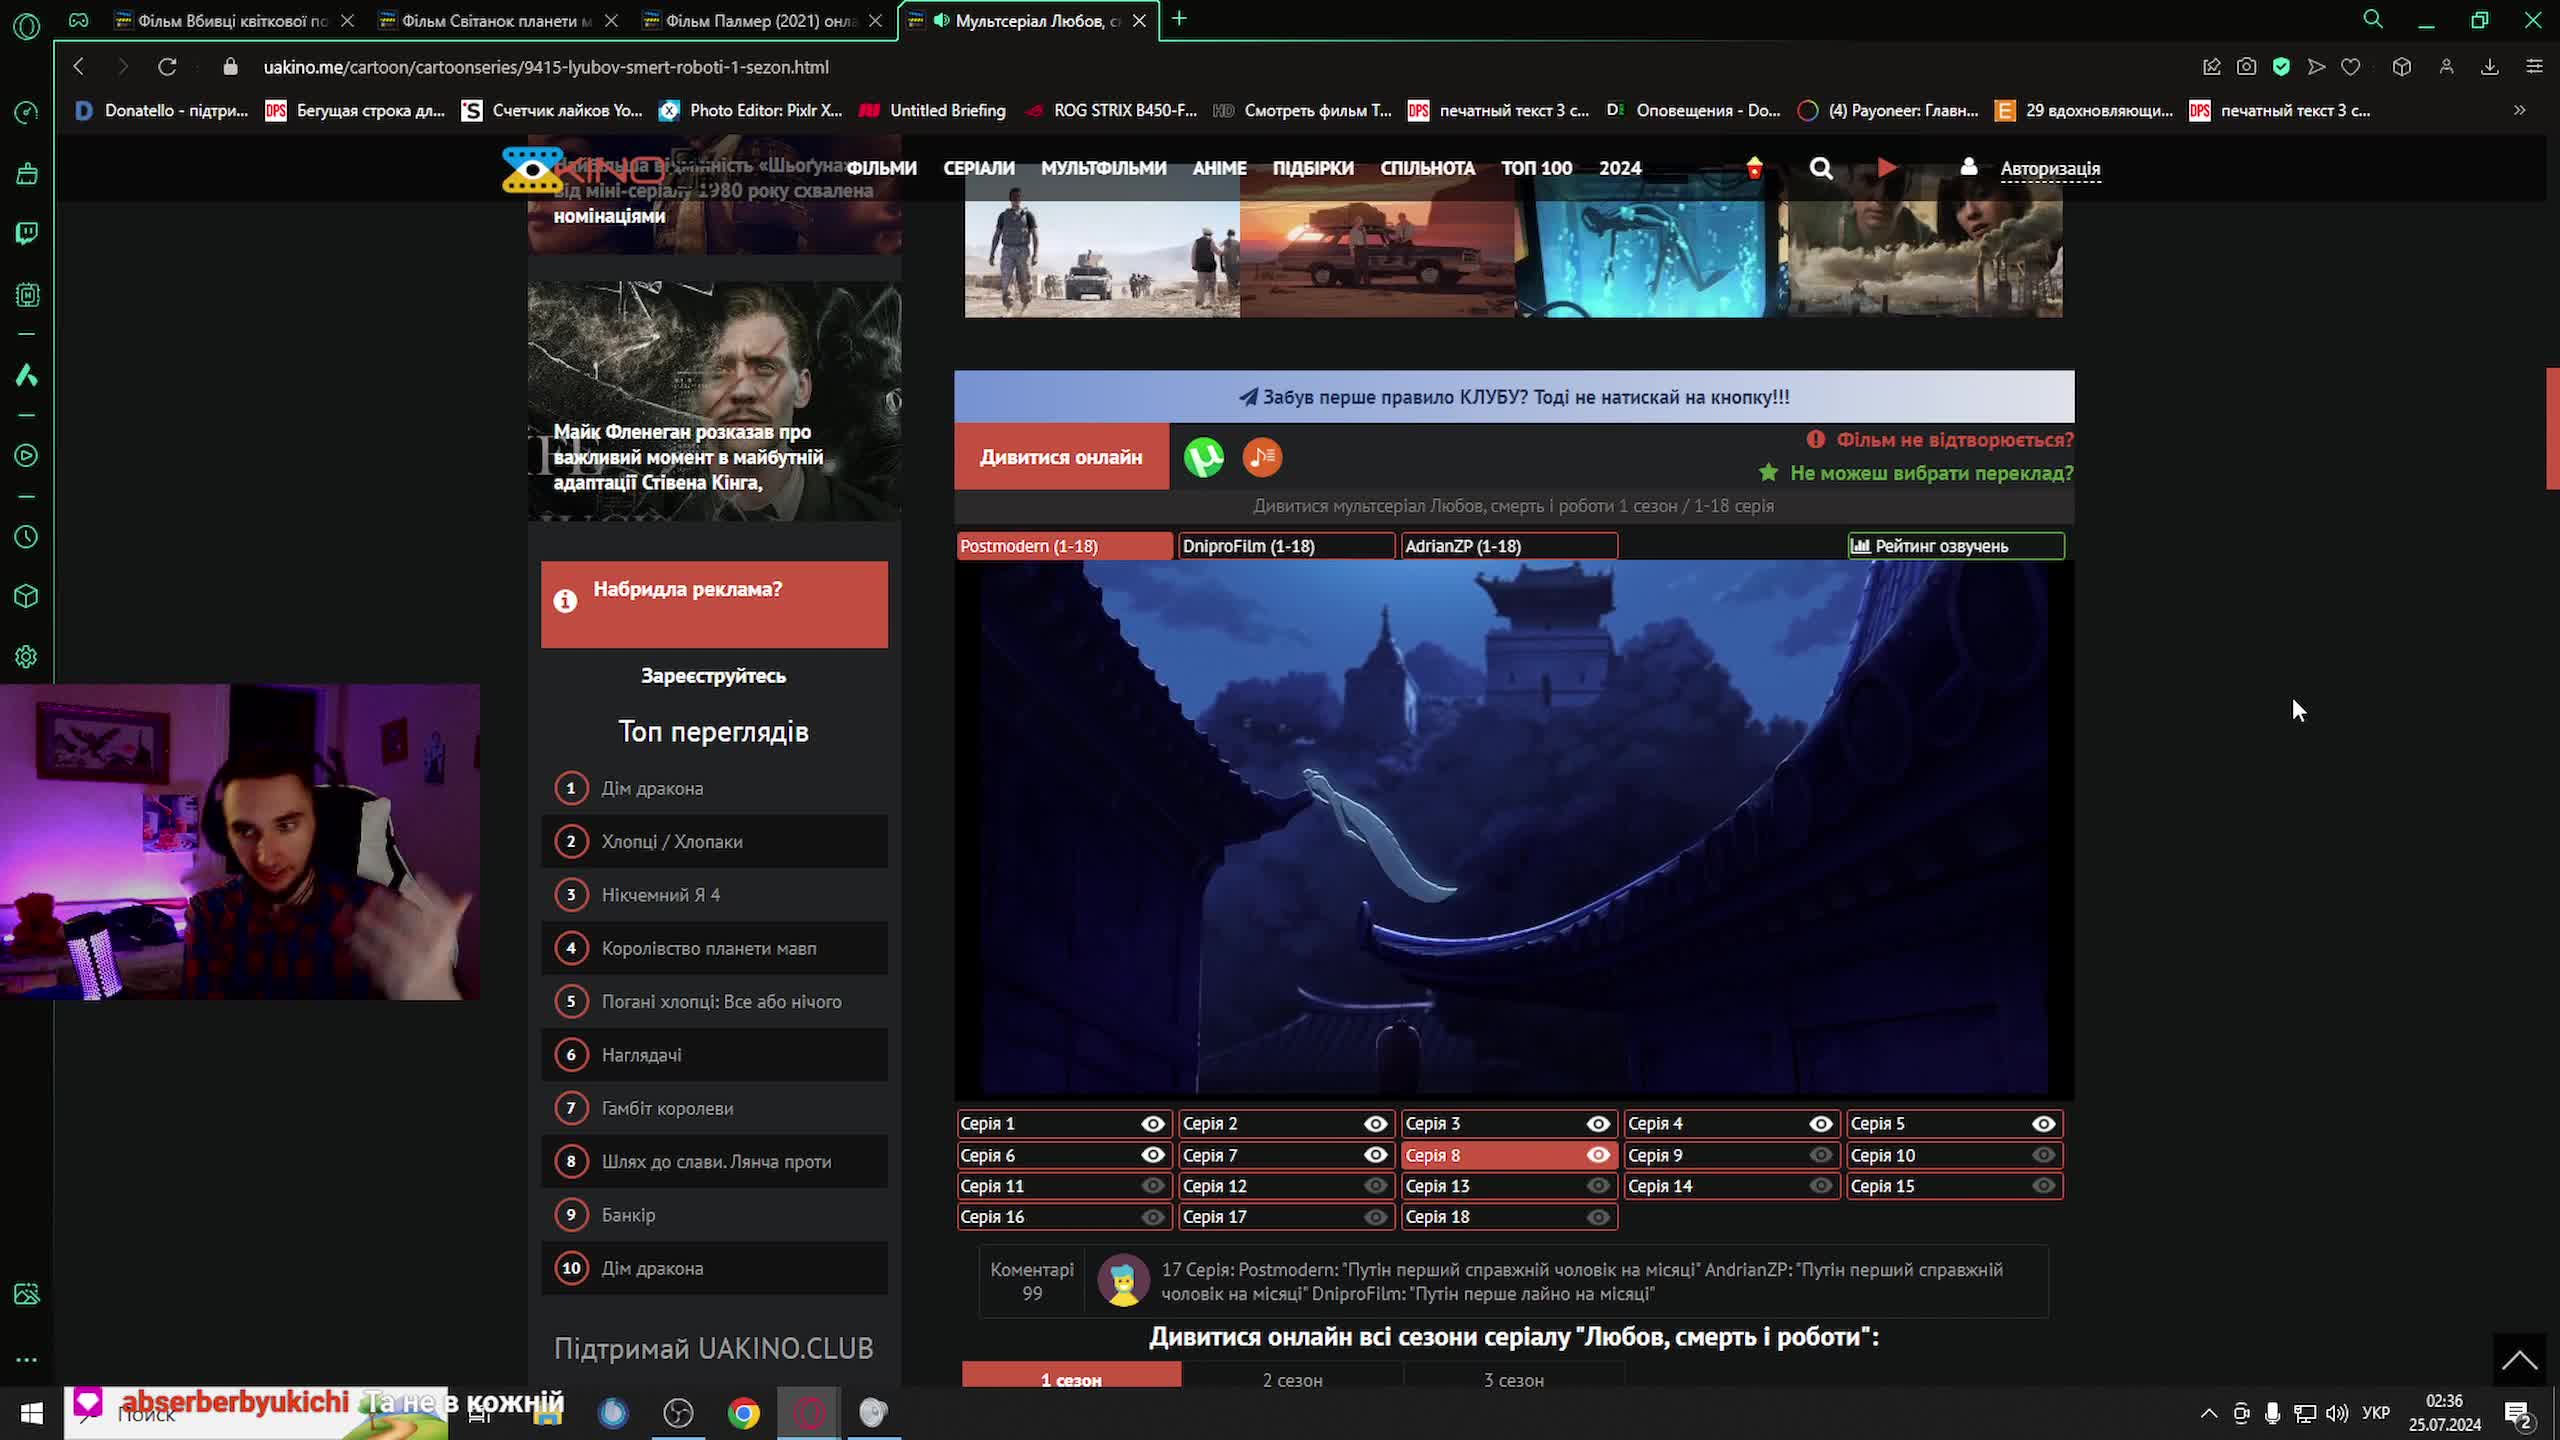Click the browser address bar URL
This screenshot has height=1440, width=2560.
[x=546, y=67]
